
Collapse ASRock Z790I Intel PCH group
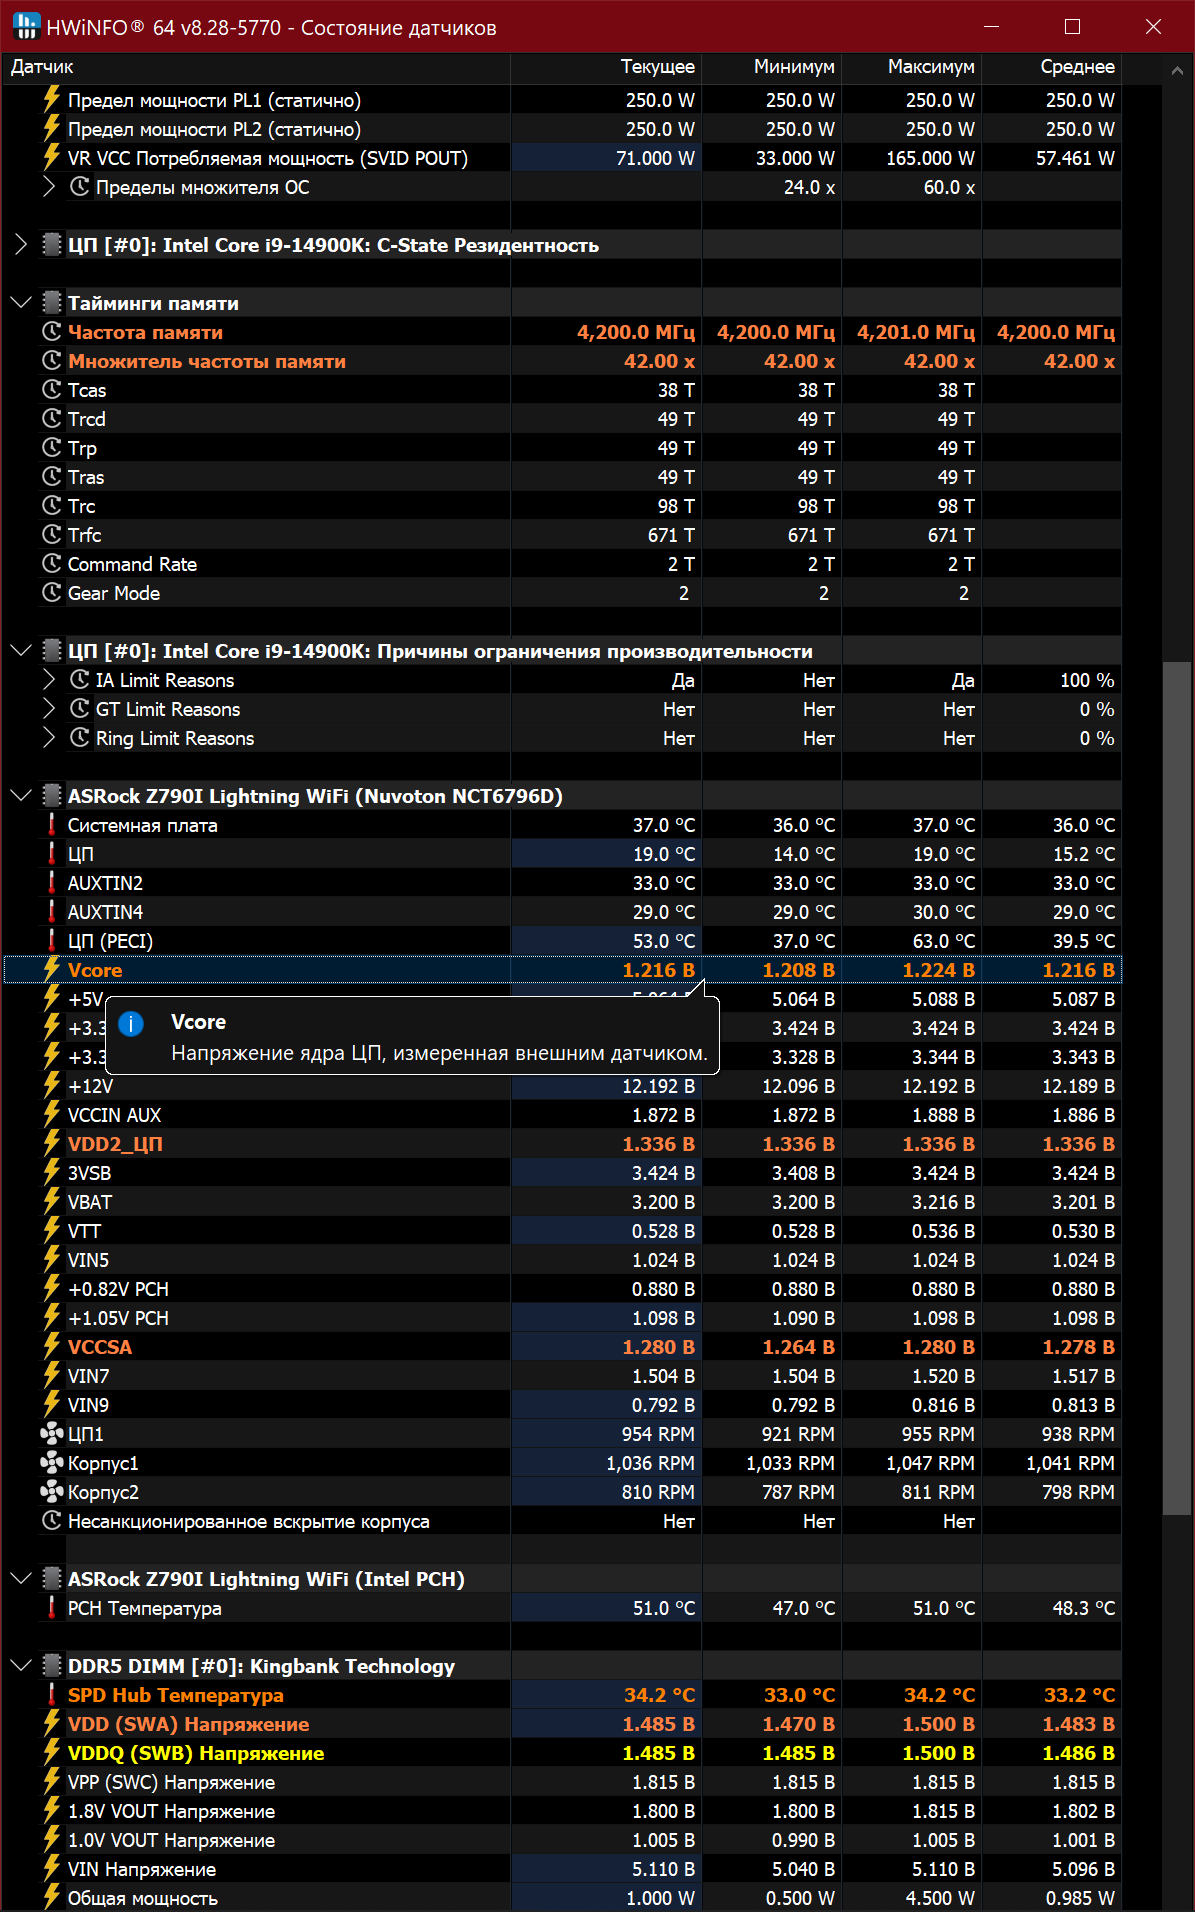coord(21,1579)
